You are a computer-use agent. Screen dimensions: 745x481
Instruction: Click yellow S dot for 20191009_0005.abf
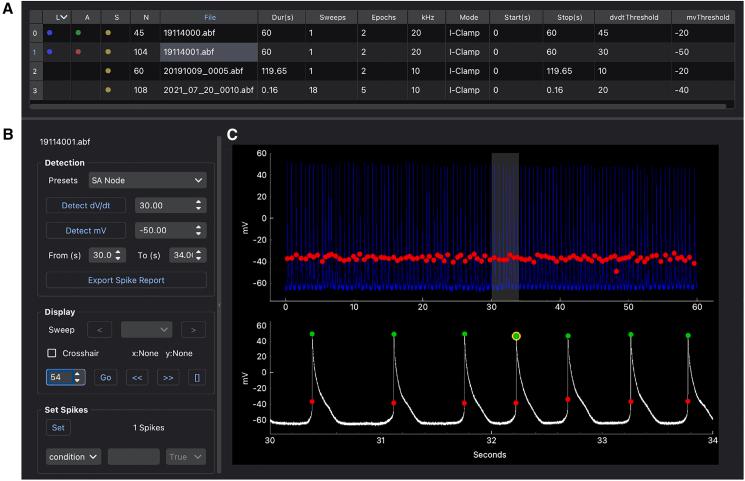pyautogui.click(x=109, y=71)
